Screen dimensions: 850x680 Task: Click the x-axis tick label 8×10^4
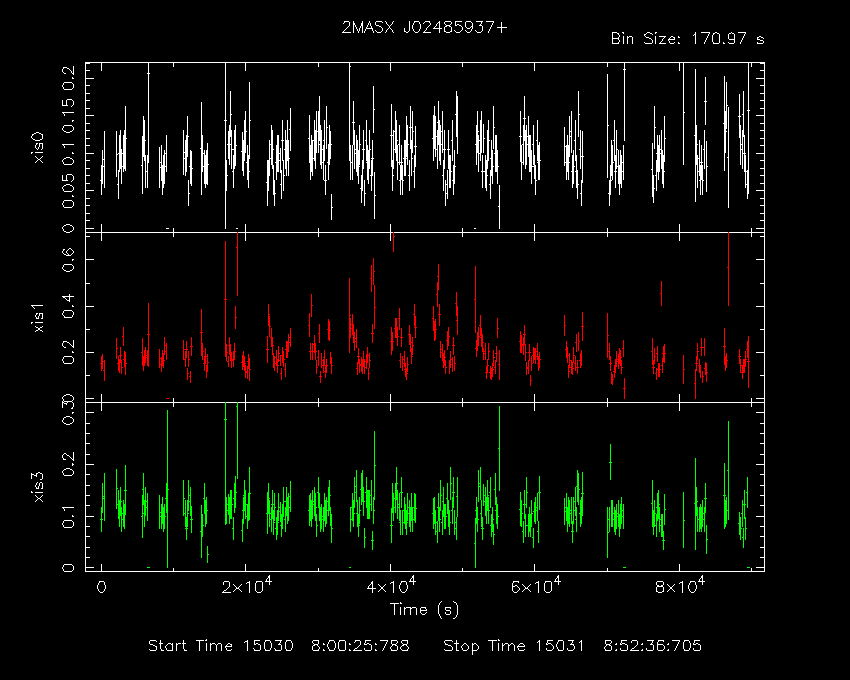pos(680,586)
